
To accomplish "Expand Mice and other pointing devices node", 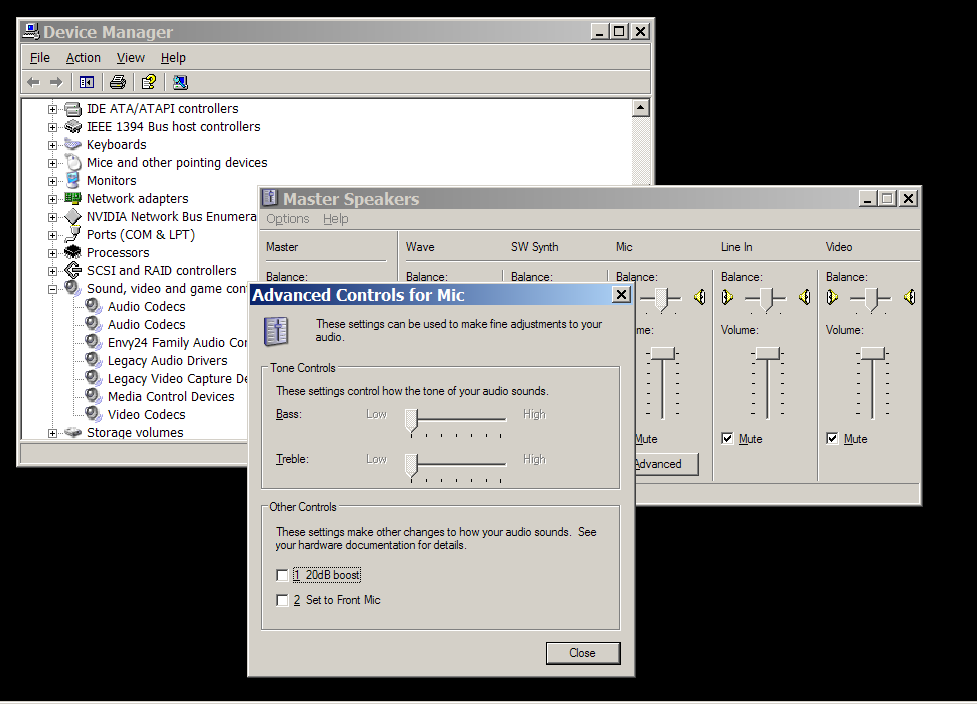I will coord(52,163).
